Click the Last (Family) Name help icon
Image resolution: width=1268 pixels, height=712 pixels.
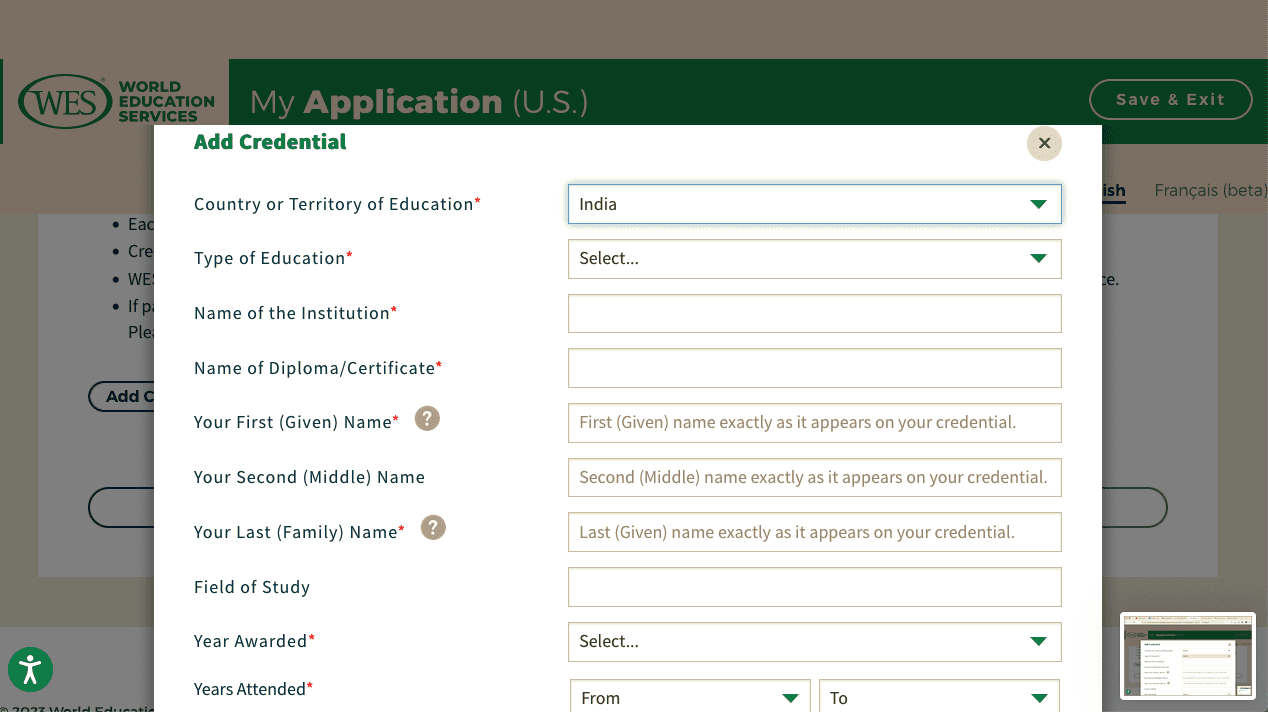[433, 528]
